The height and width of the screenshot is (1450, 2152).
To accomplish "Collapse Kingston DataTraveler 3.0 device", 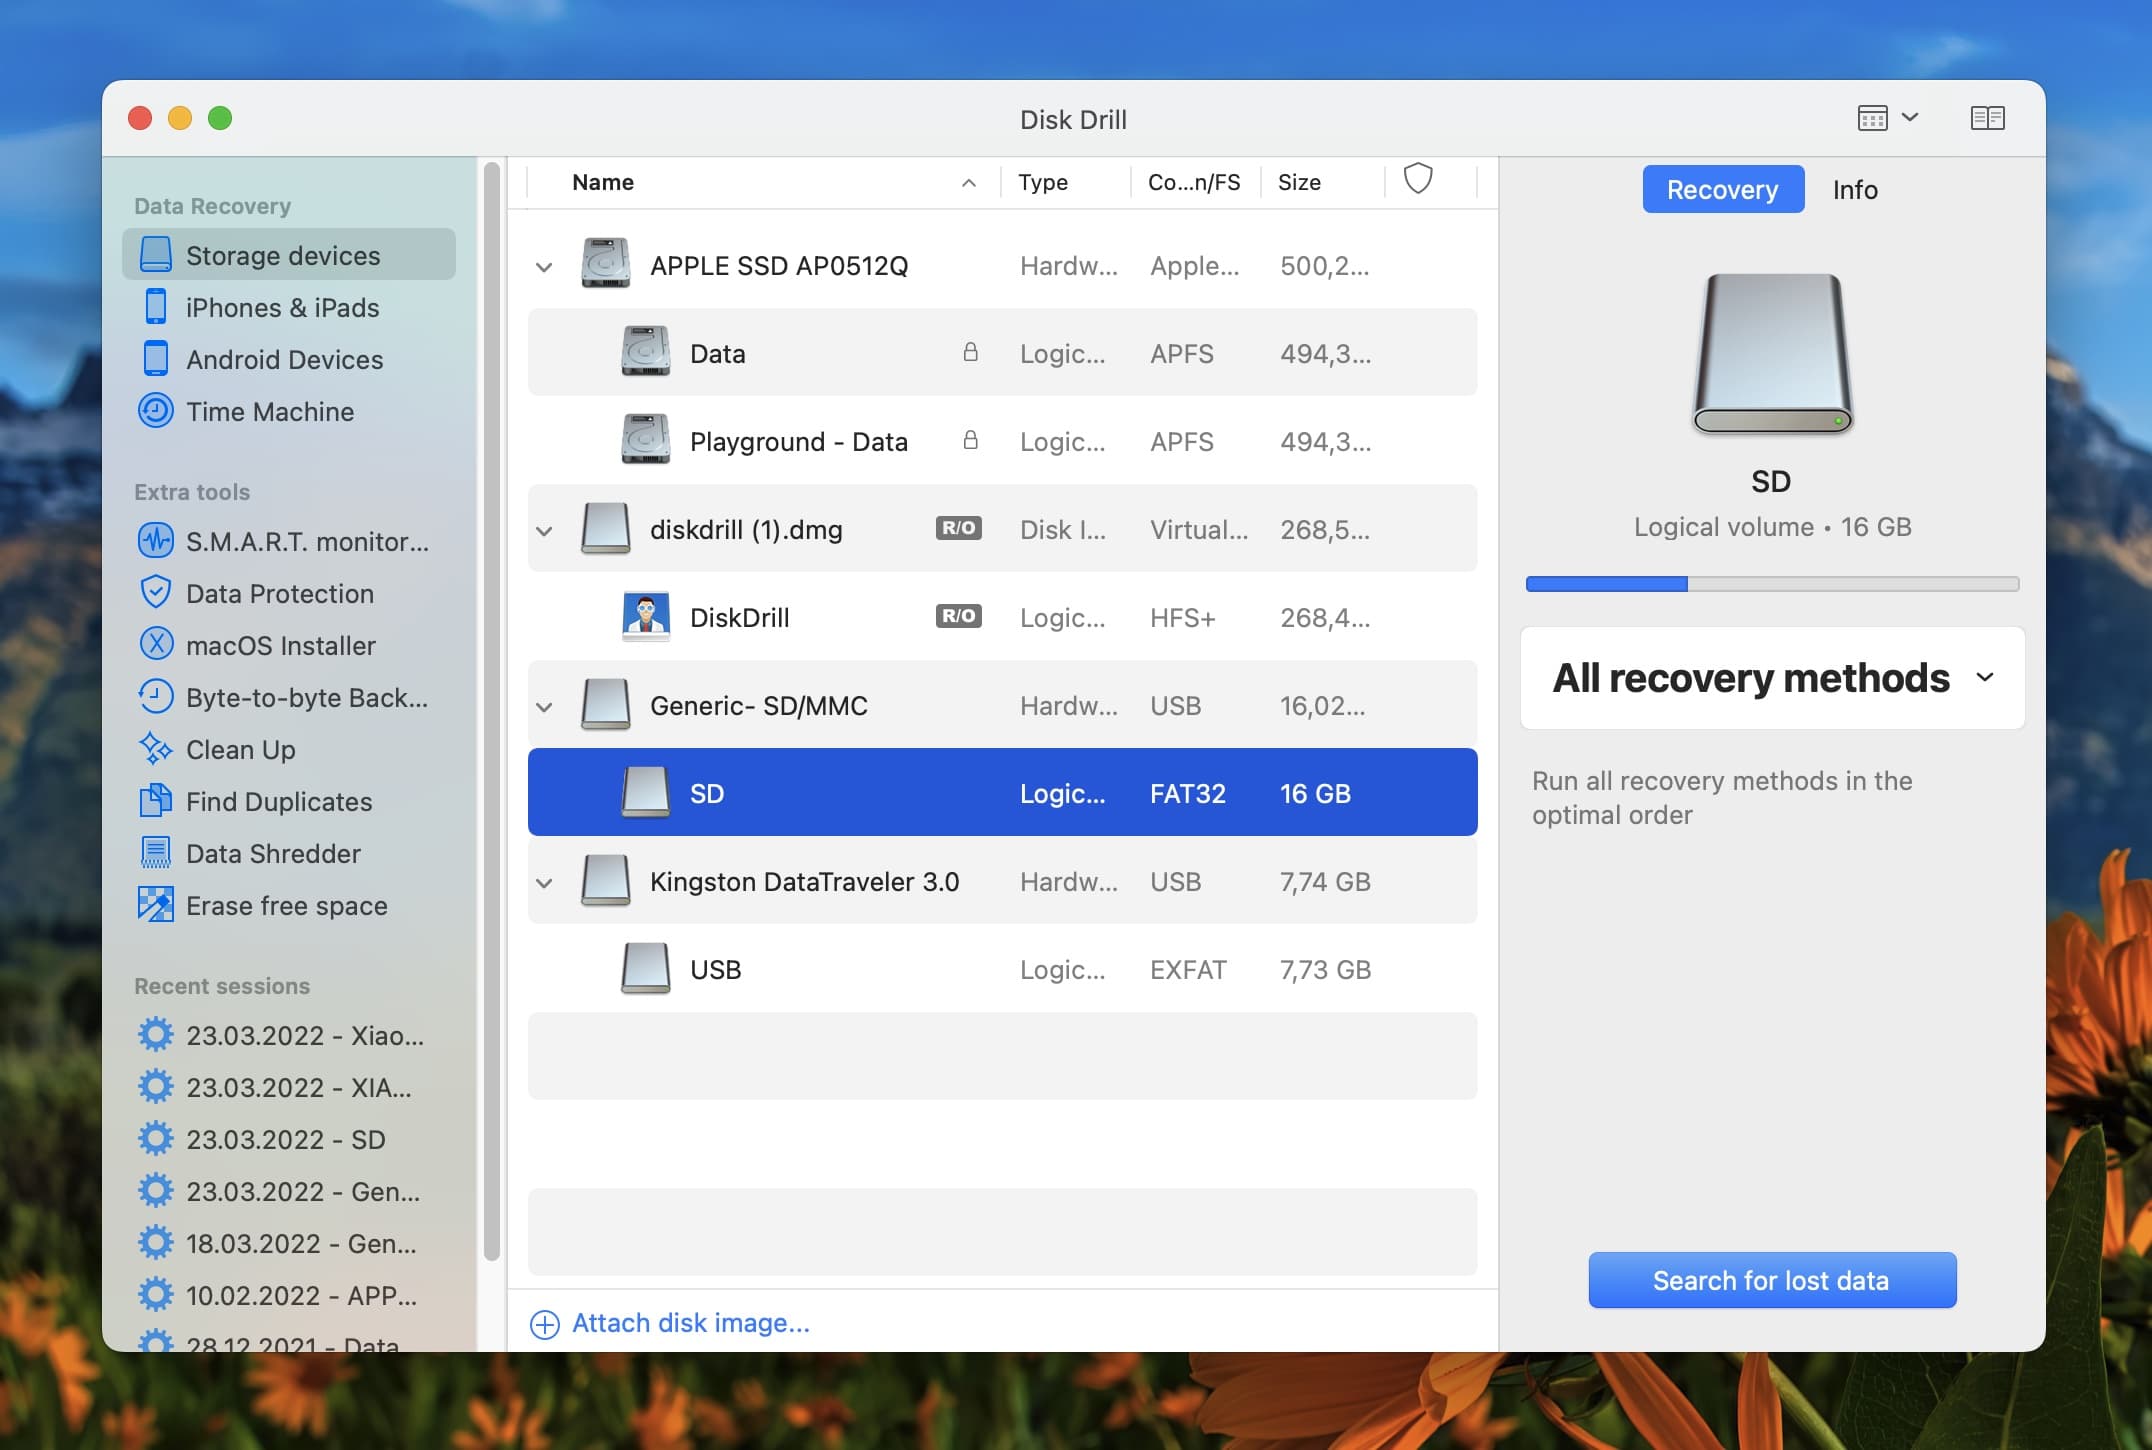I will click(x=544, y=883).
